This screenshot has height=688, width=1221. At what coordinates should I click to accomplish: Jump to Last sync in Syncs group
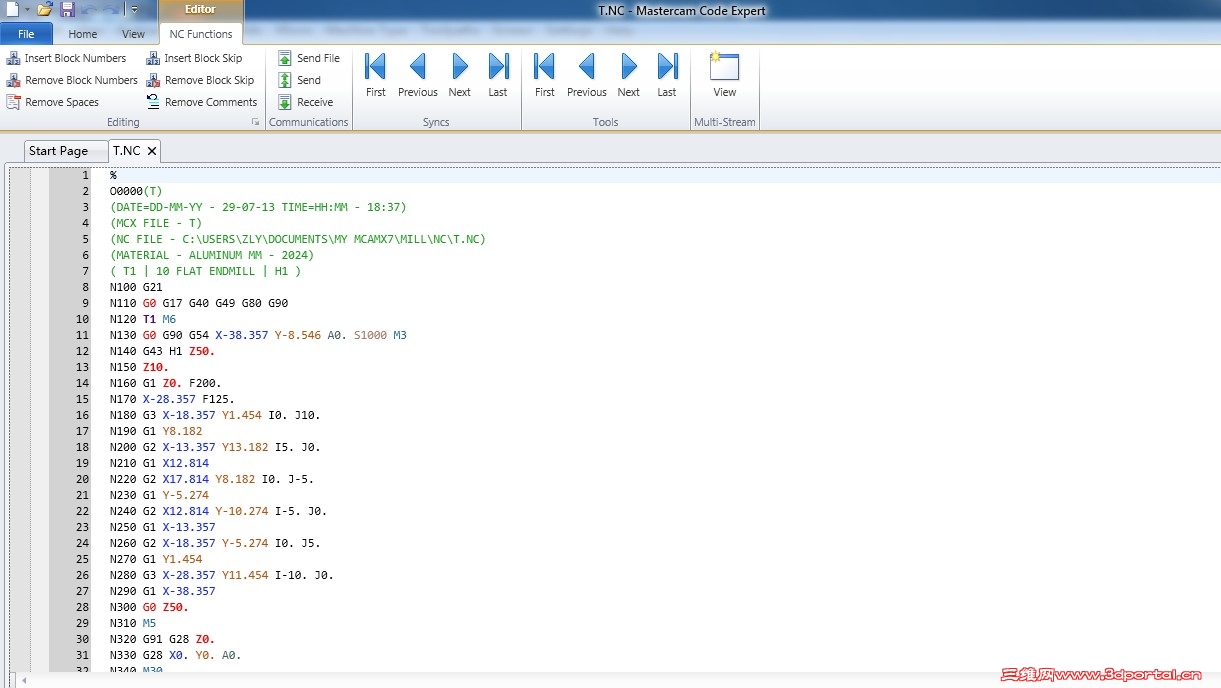pos(498,75)
